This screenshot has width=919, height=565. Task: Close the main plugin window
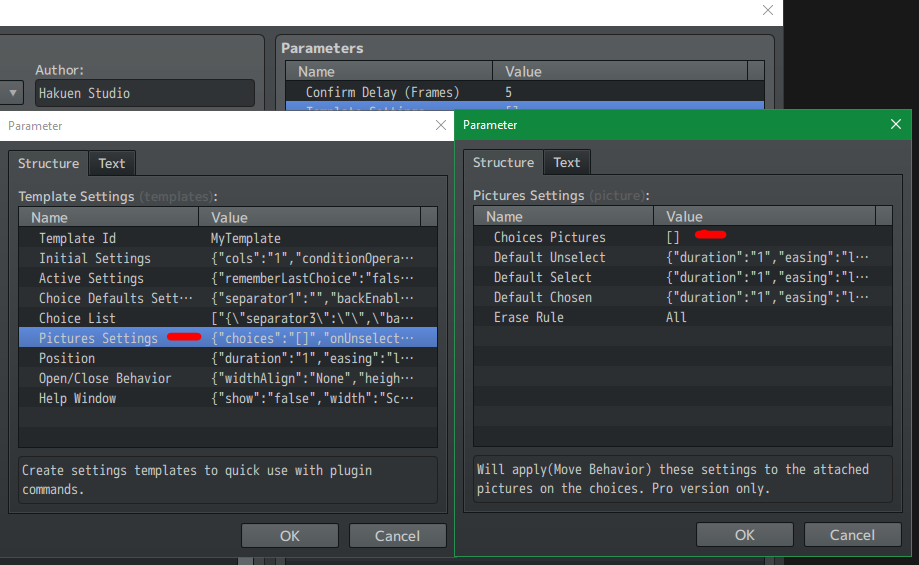[768, 11]
